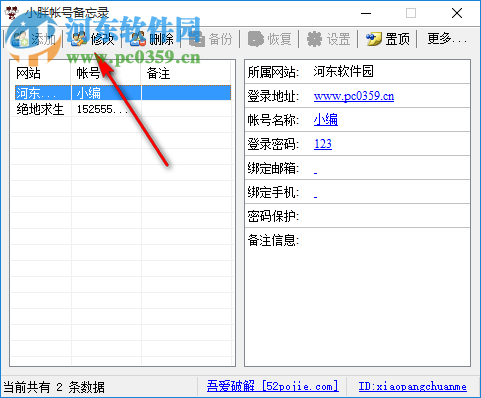Screen dimensions: 481x398
Task: Click the 河东软件园 site name value
Action: pyautogui.click(x=343, y=71)
